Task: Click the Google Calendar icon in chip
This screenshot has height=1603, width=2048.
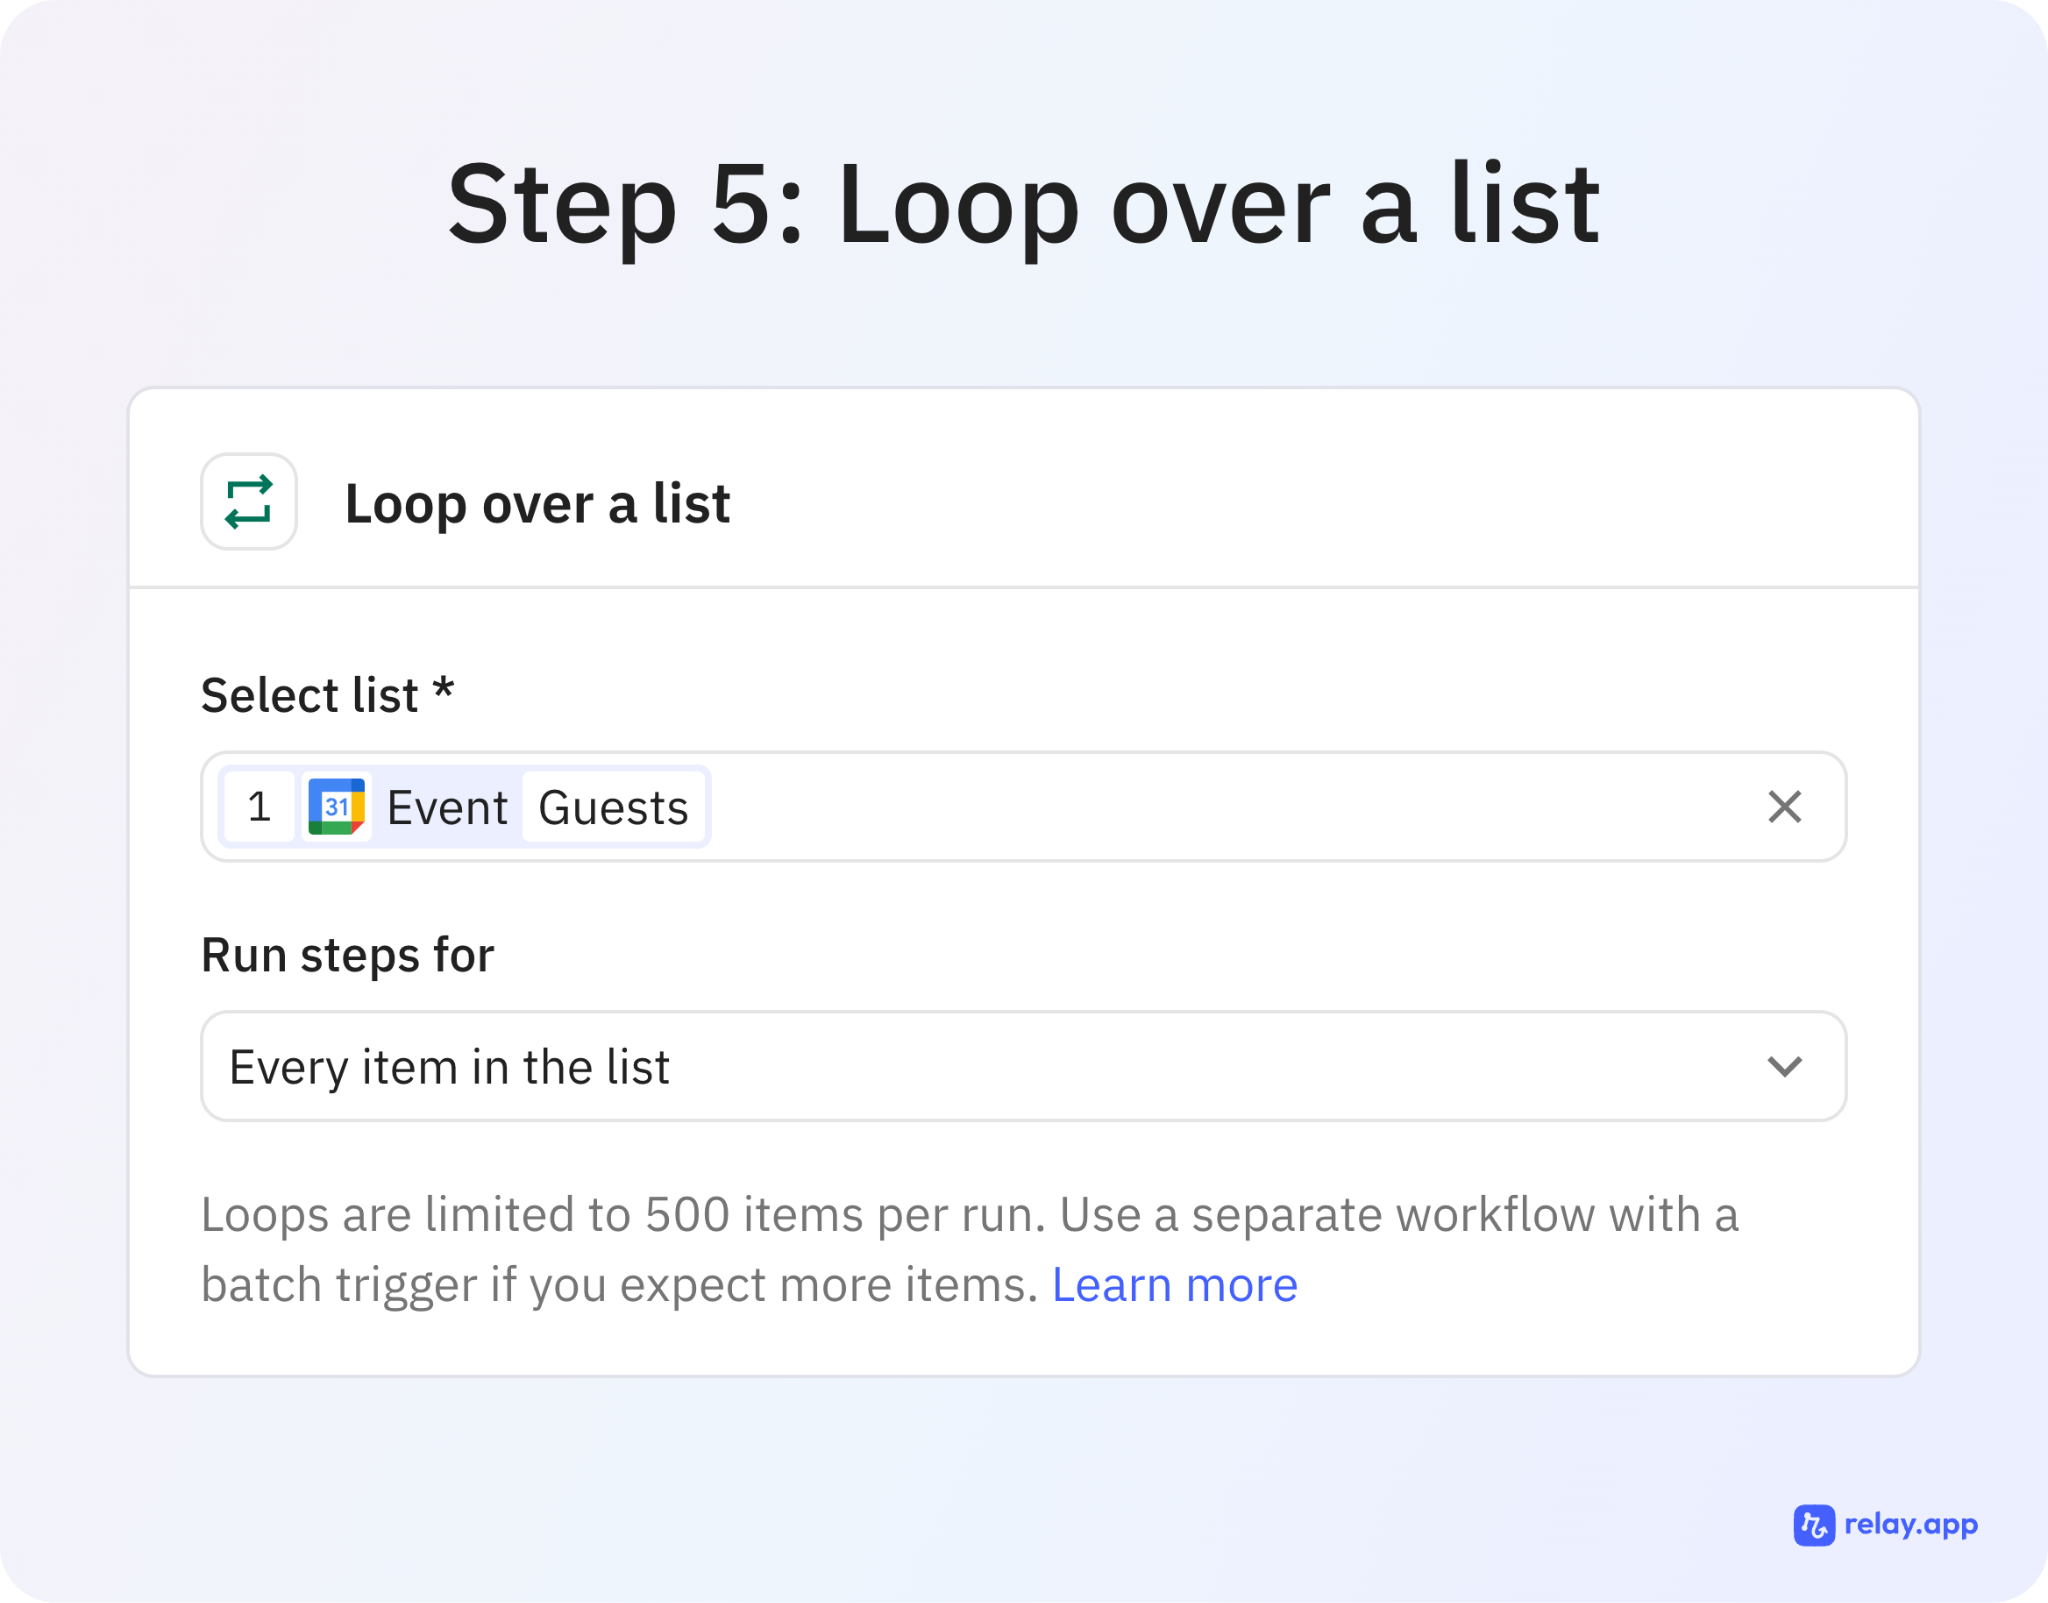Action: (336, 806)
